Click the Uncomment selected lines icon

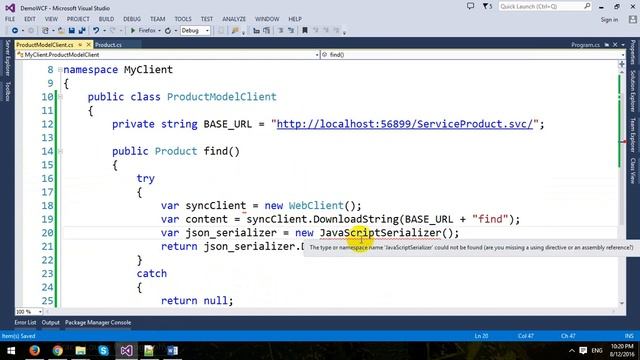coord(291,31)
